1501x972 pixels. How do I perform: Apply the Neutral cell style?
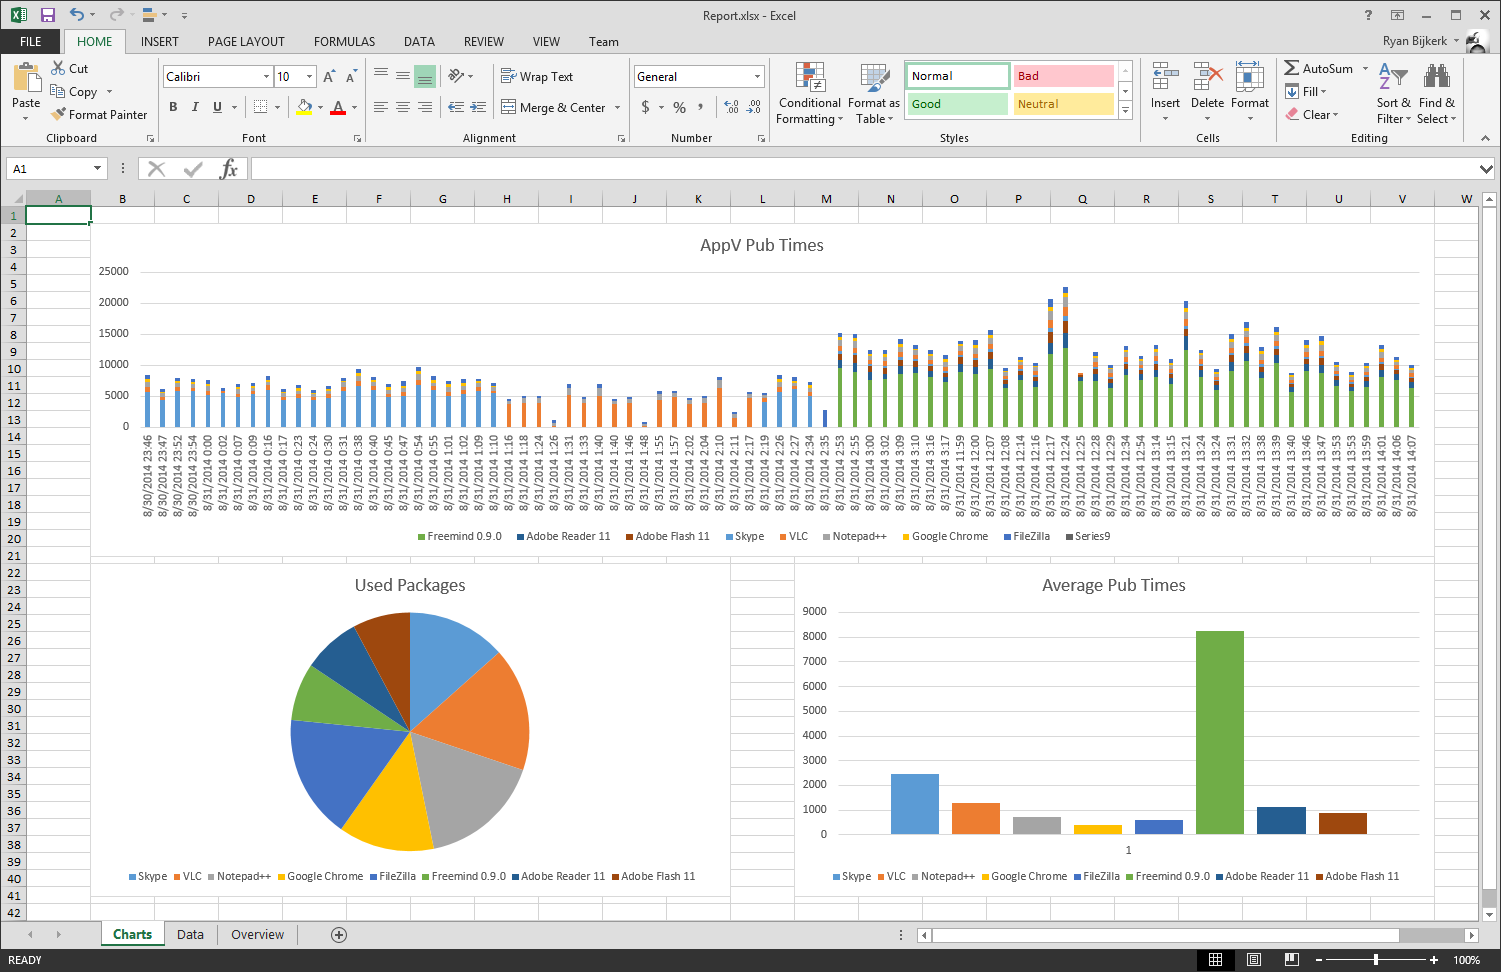click(1064, 104)
